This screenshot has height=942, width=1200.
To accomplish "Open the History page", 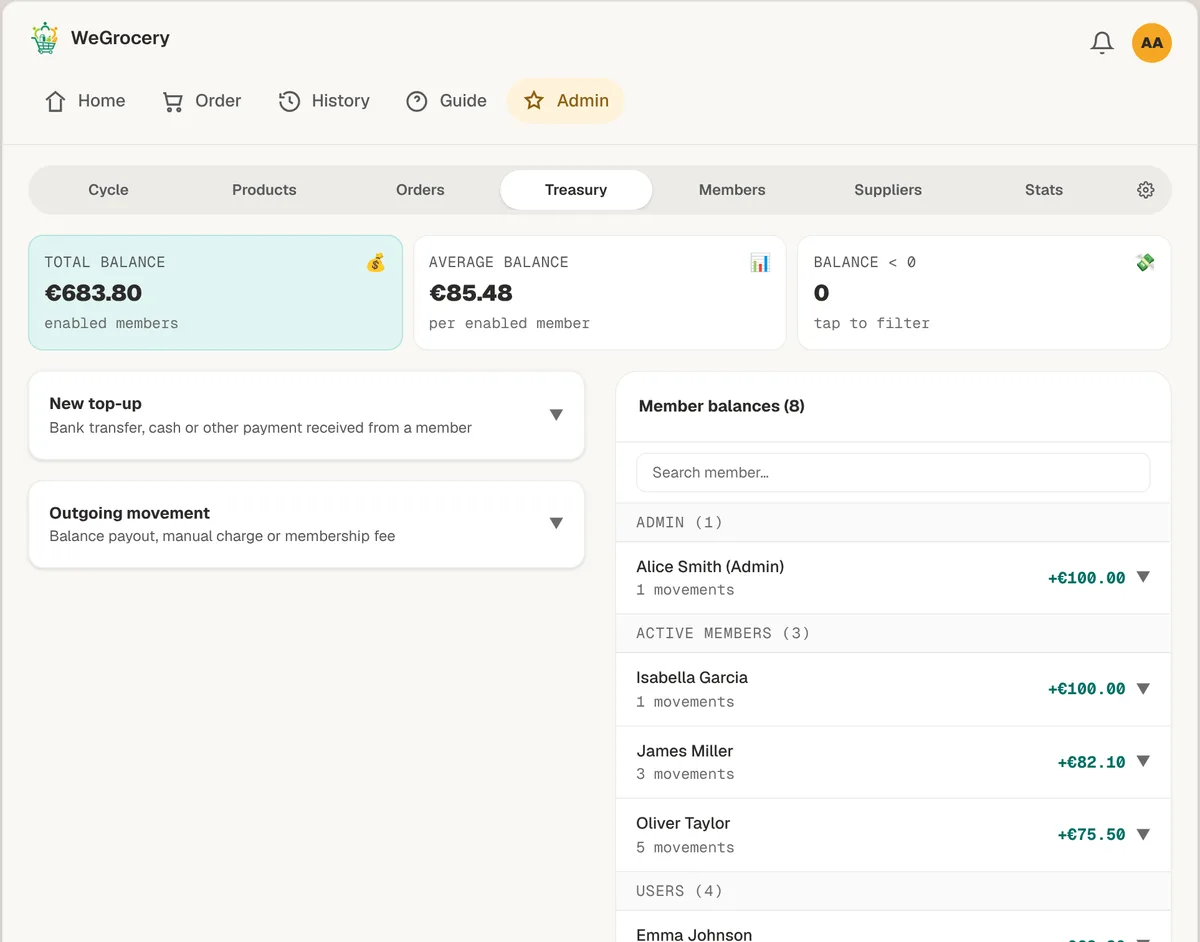I will tap(324, 101).
